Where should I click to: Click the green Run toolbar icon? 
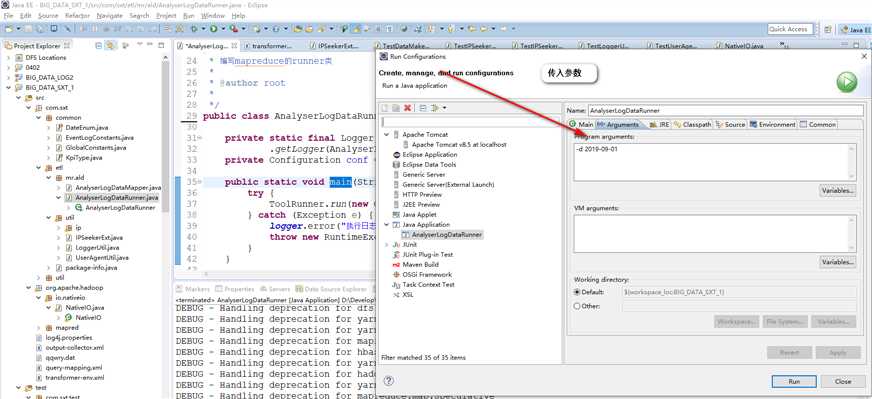pyautogui.click(x=214, y=28)
